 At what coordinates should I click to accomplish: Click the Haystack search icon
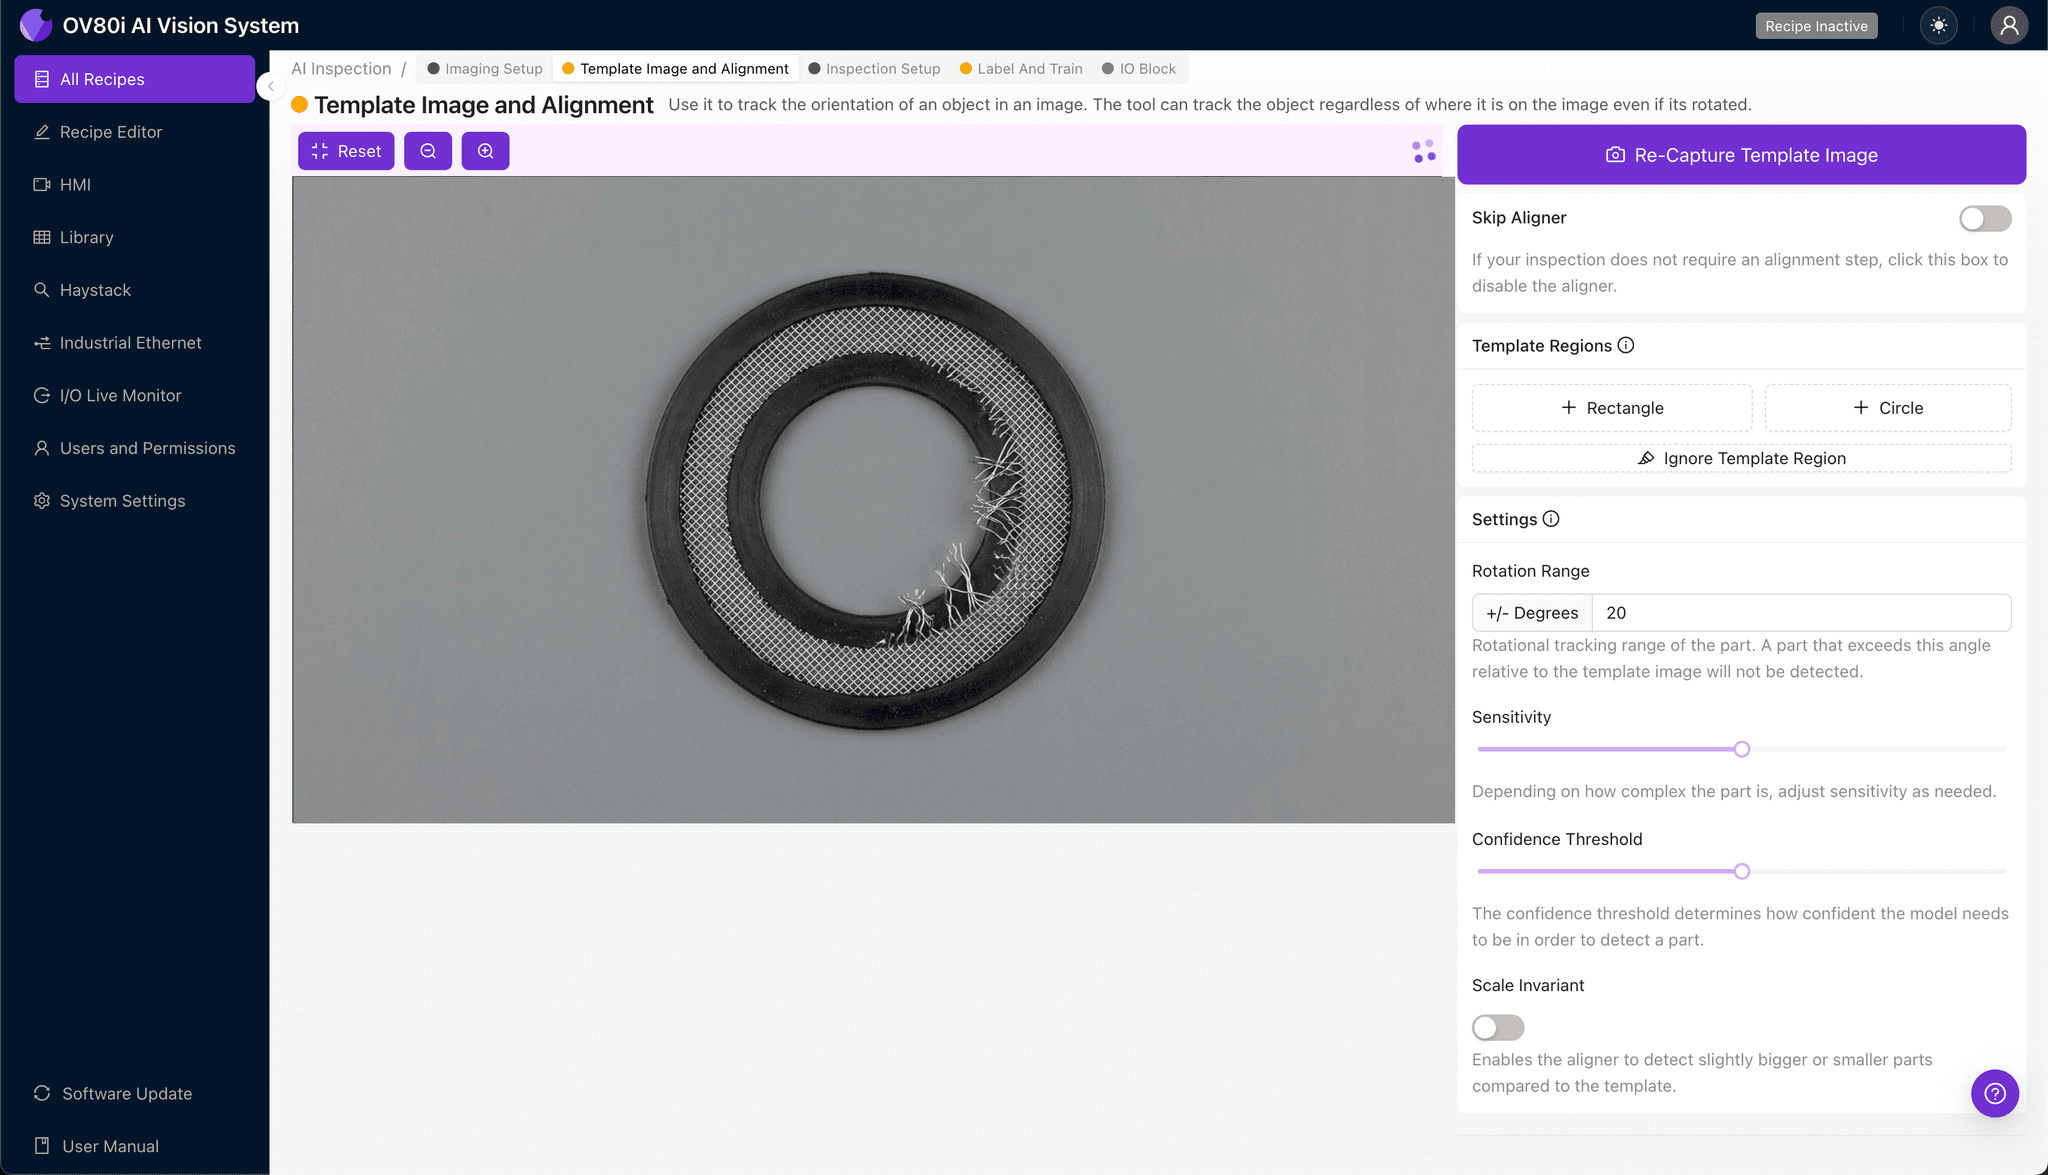tap(42, 290)
